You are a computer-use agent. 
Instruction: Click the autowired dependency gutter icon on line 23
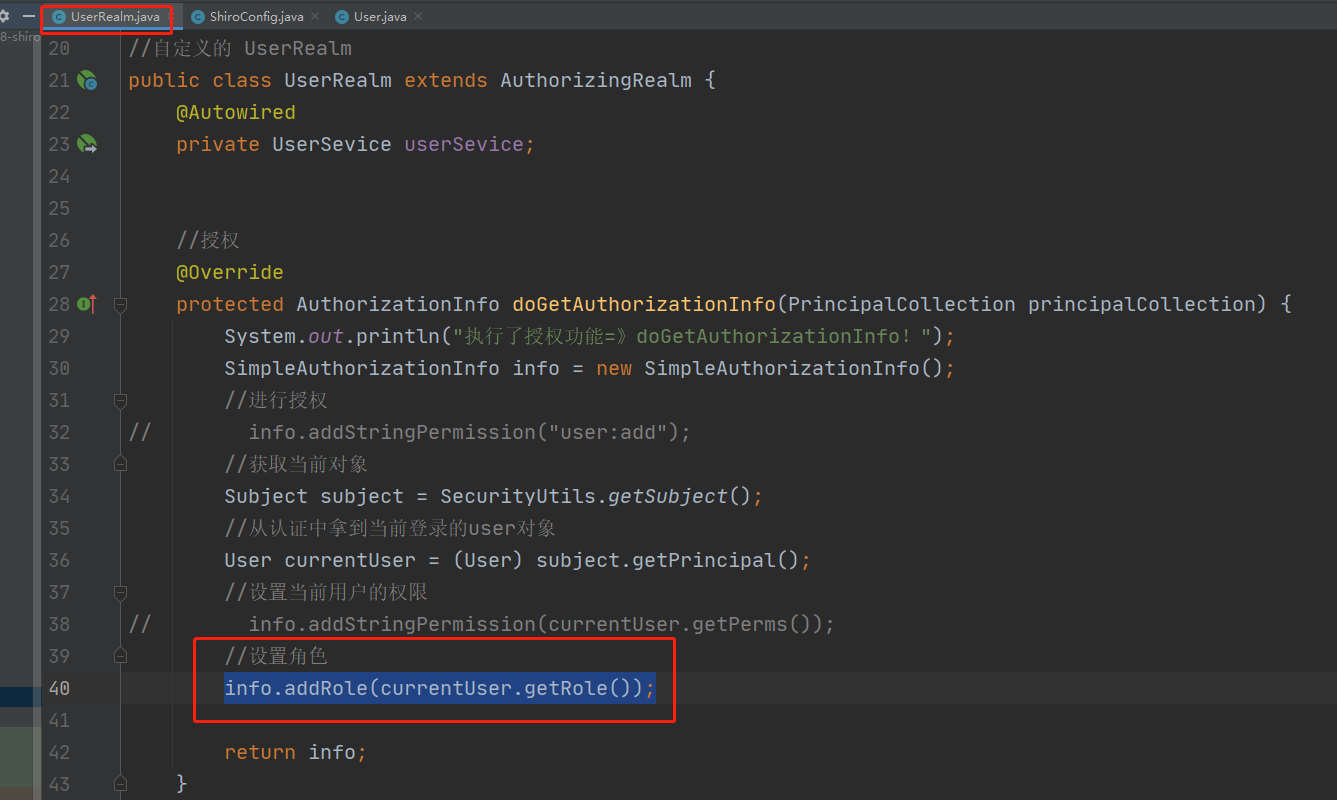pyautogui.click(x=87, y=144)
